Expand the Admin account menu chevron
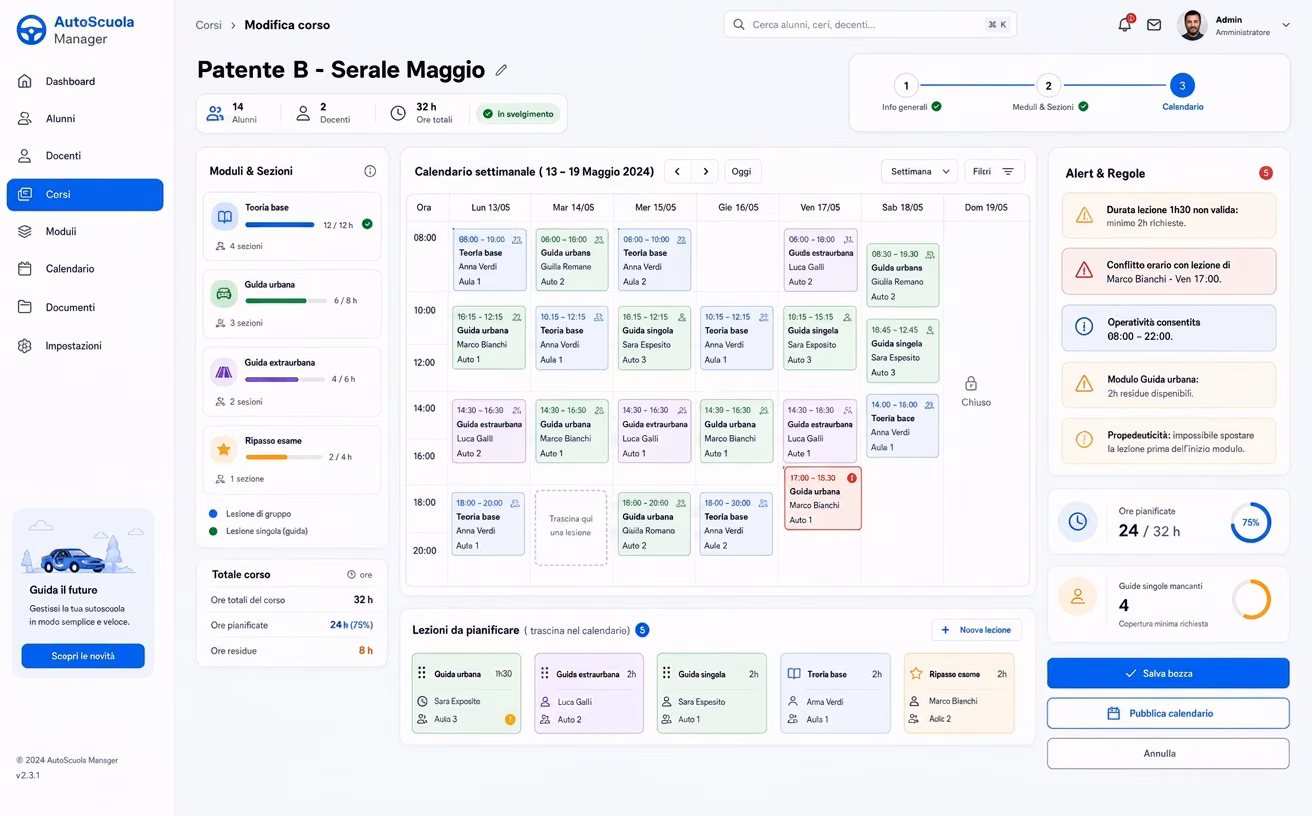 [x=1286, y=25]
